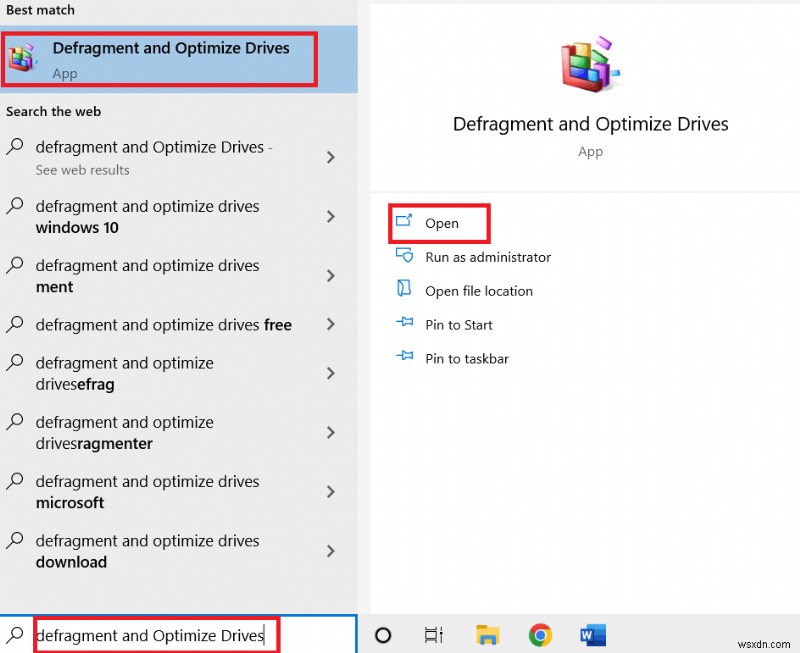Open Cortana from the taskbar circle icon
The width and height of the screenshot is (800, 653).
(383, 635)
